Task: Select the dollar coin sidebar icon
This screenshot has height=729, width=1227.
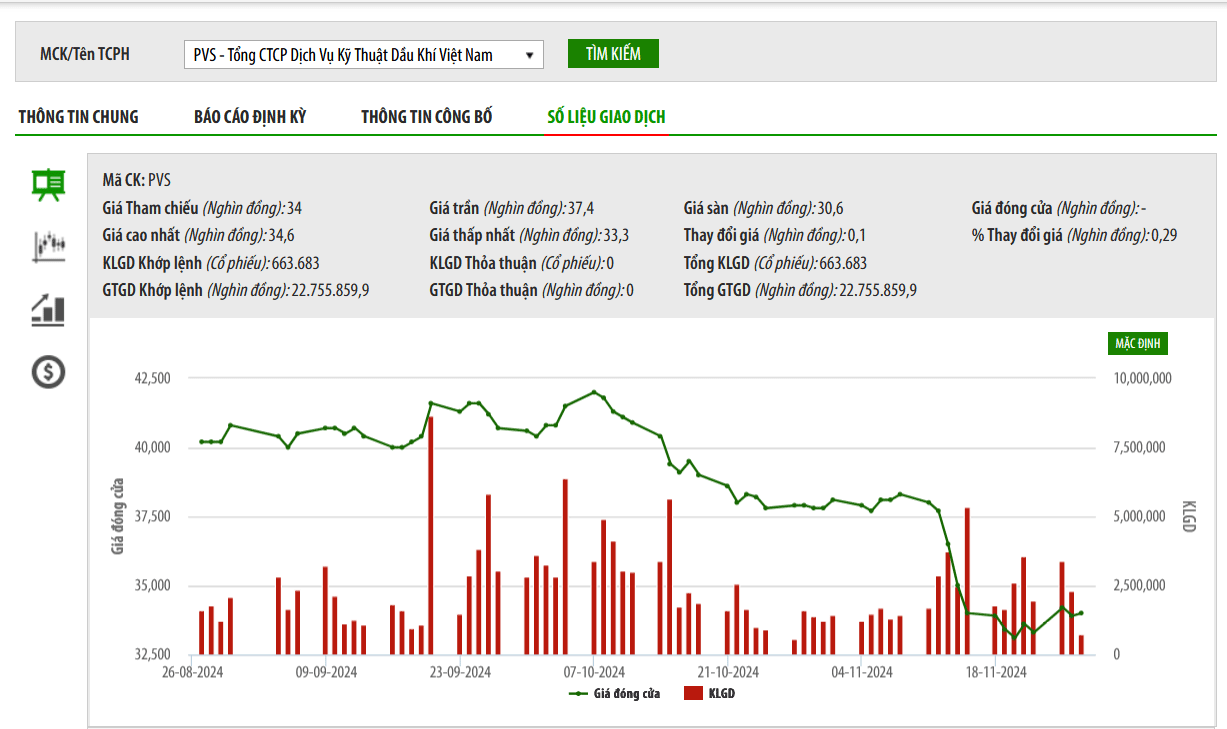Action: tap(48, 372)
